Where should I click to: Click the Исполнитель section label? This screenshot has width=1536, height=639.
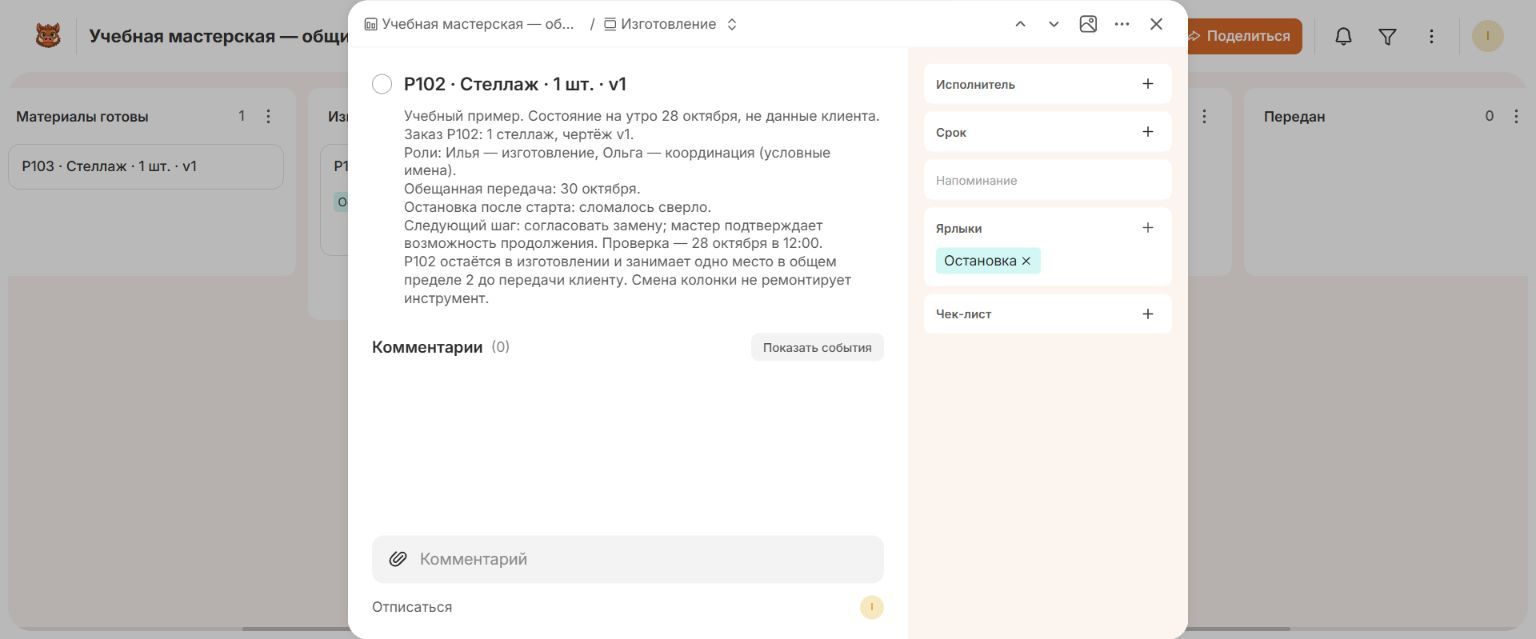(975, 84)
